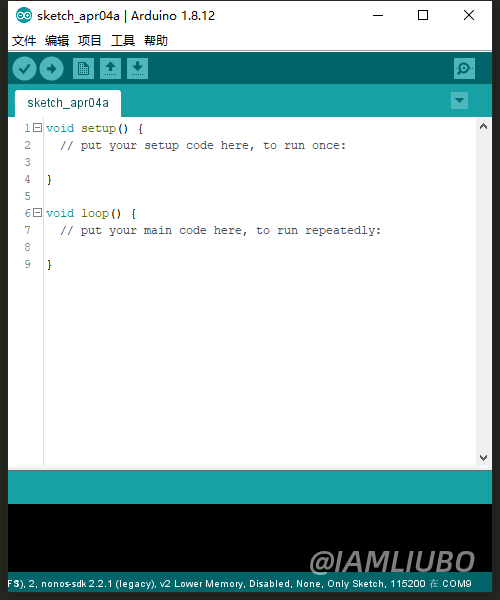Click the editor scrollbar down arrow
500x600 pixels.
click(x=484, y=458)
